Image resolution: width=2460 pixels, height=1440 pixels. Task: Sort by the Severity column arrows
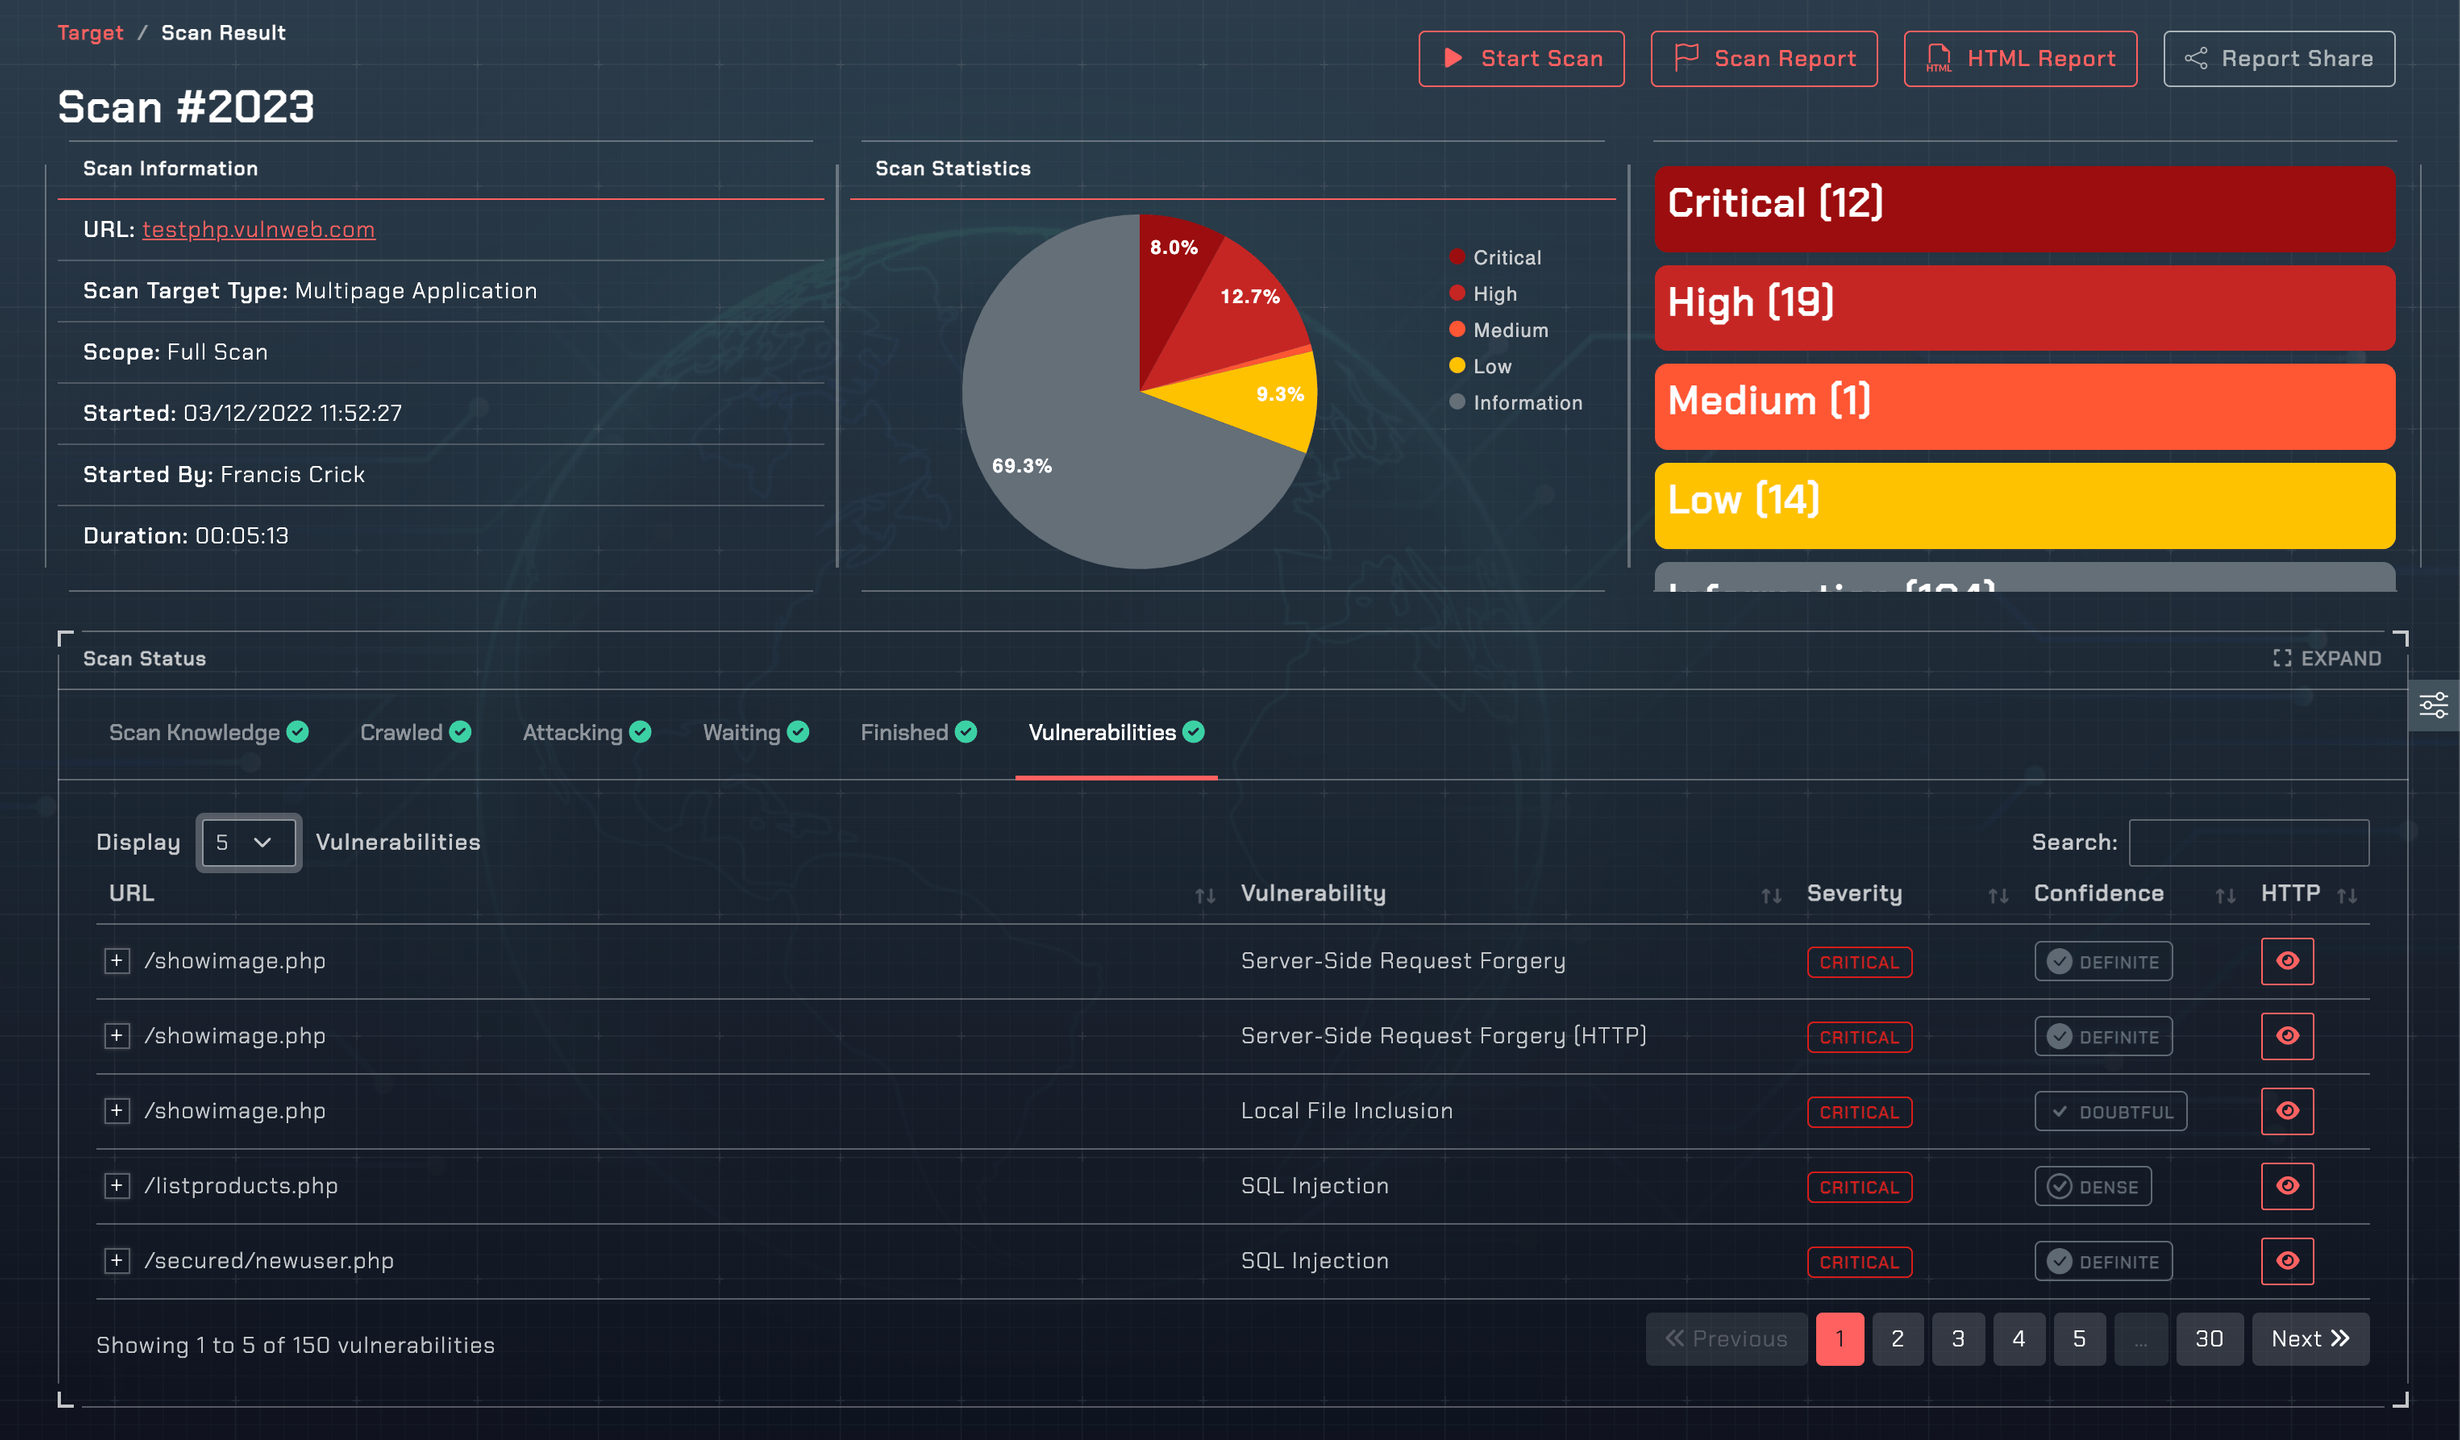pyautogui.click(x=1997, y=896)
